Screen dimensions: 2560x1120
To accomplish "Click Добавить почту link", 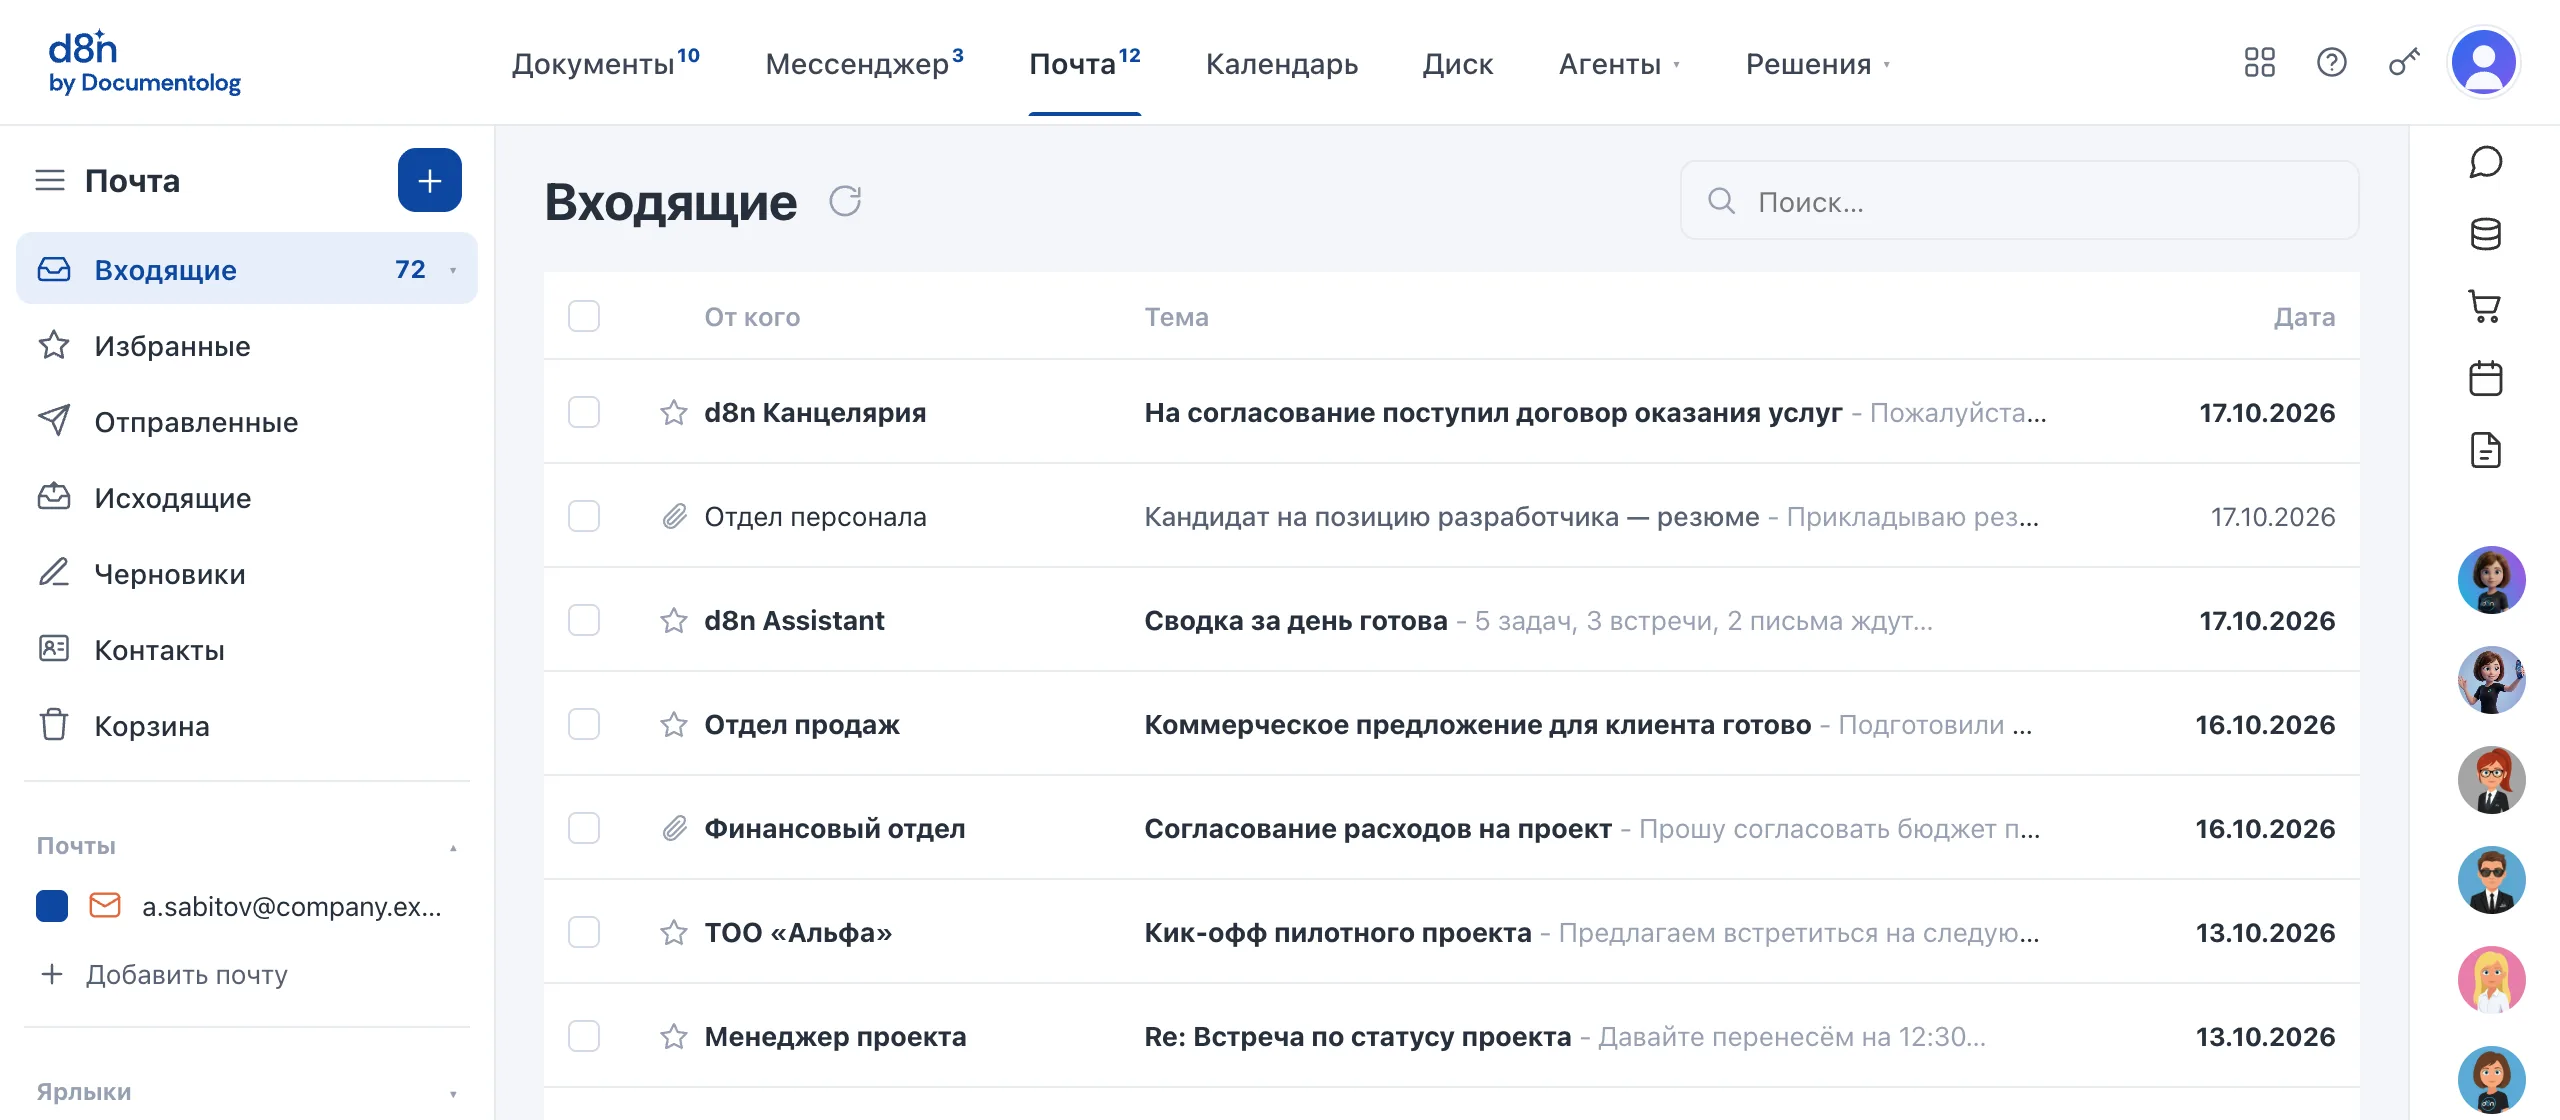I will [164, 974].
